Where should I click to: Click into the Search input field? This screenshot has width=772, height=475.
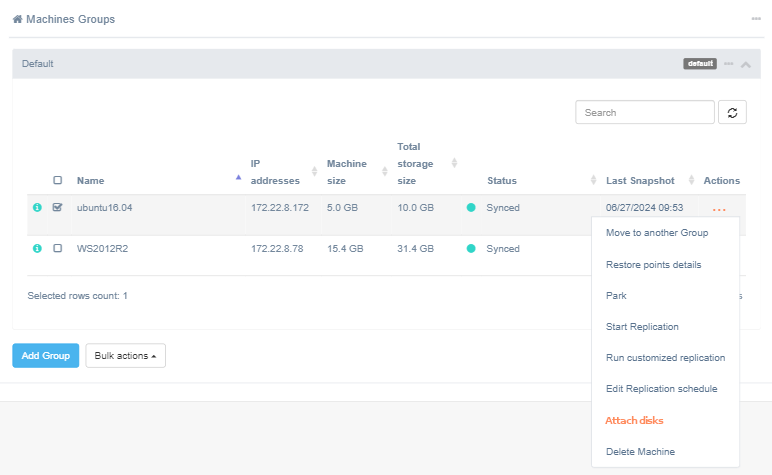(x=644, y=113)
